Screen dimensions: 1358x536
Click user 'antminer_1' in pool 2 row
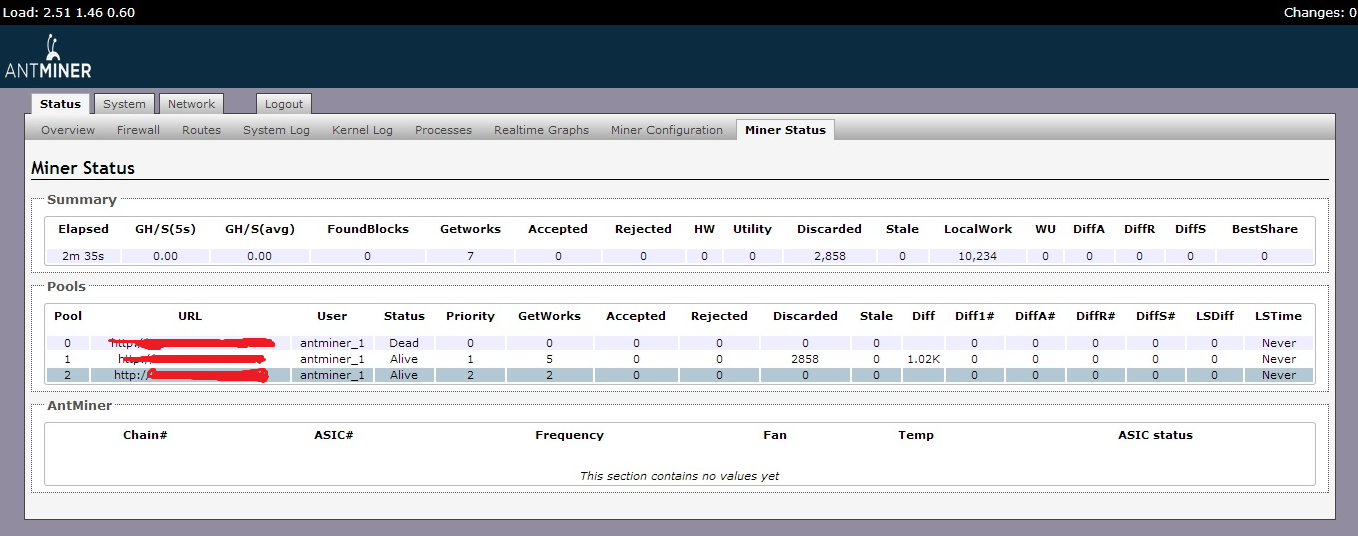[x=332, y=375]
